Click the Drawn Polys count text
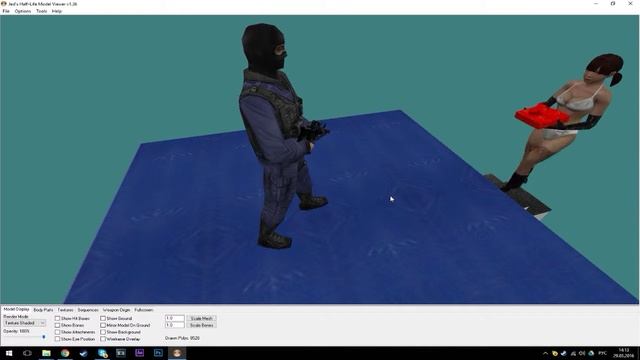 click(x=182, y=338)
